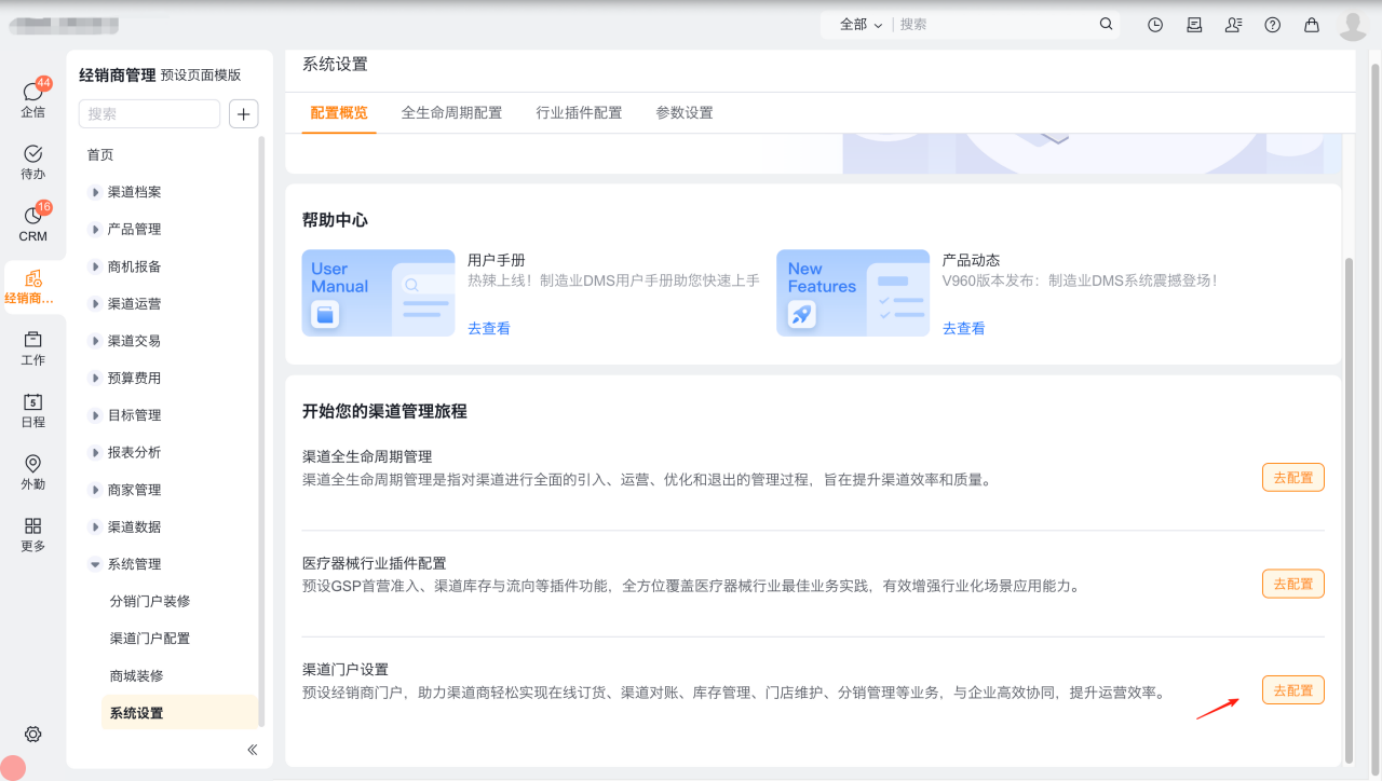
Task: Expand the 商机报备 tree item
Action: pyautogui.click(x=95, y=267)
